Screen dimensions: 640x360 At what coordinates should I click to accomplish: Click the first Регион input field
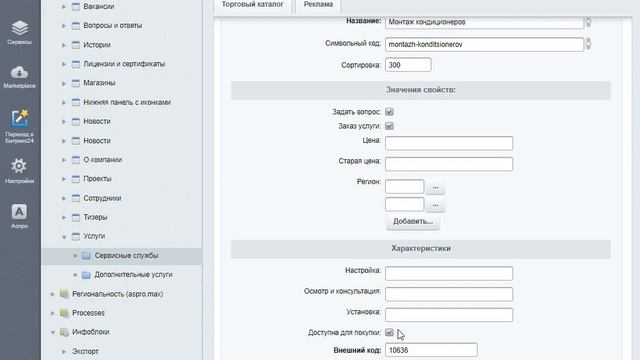pyautogui.click(x=404, y=187)
